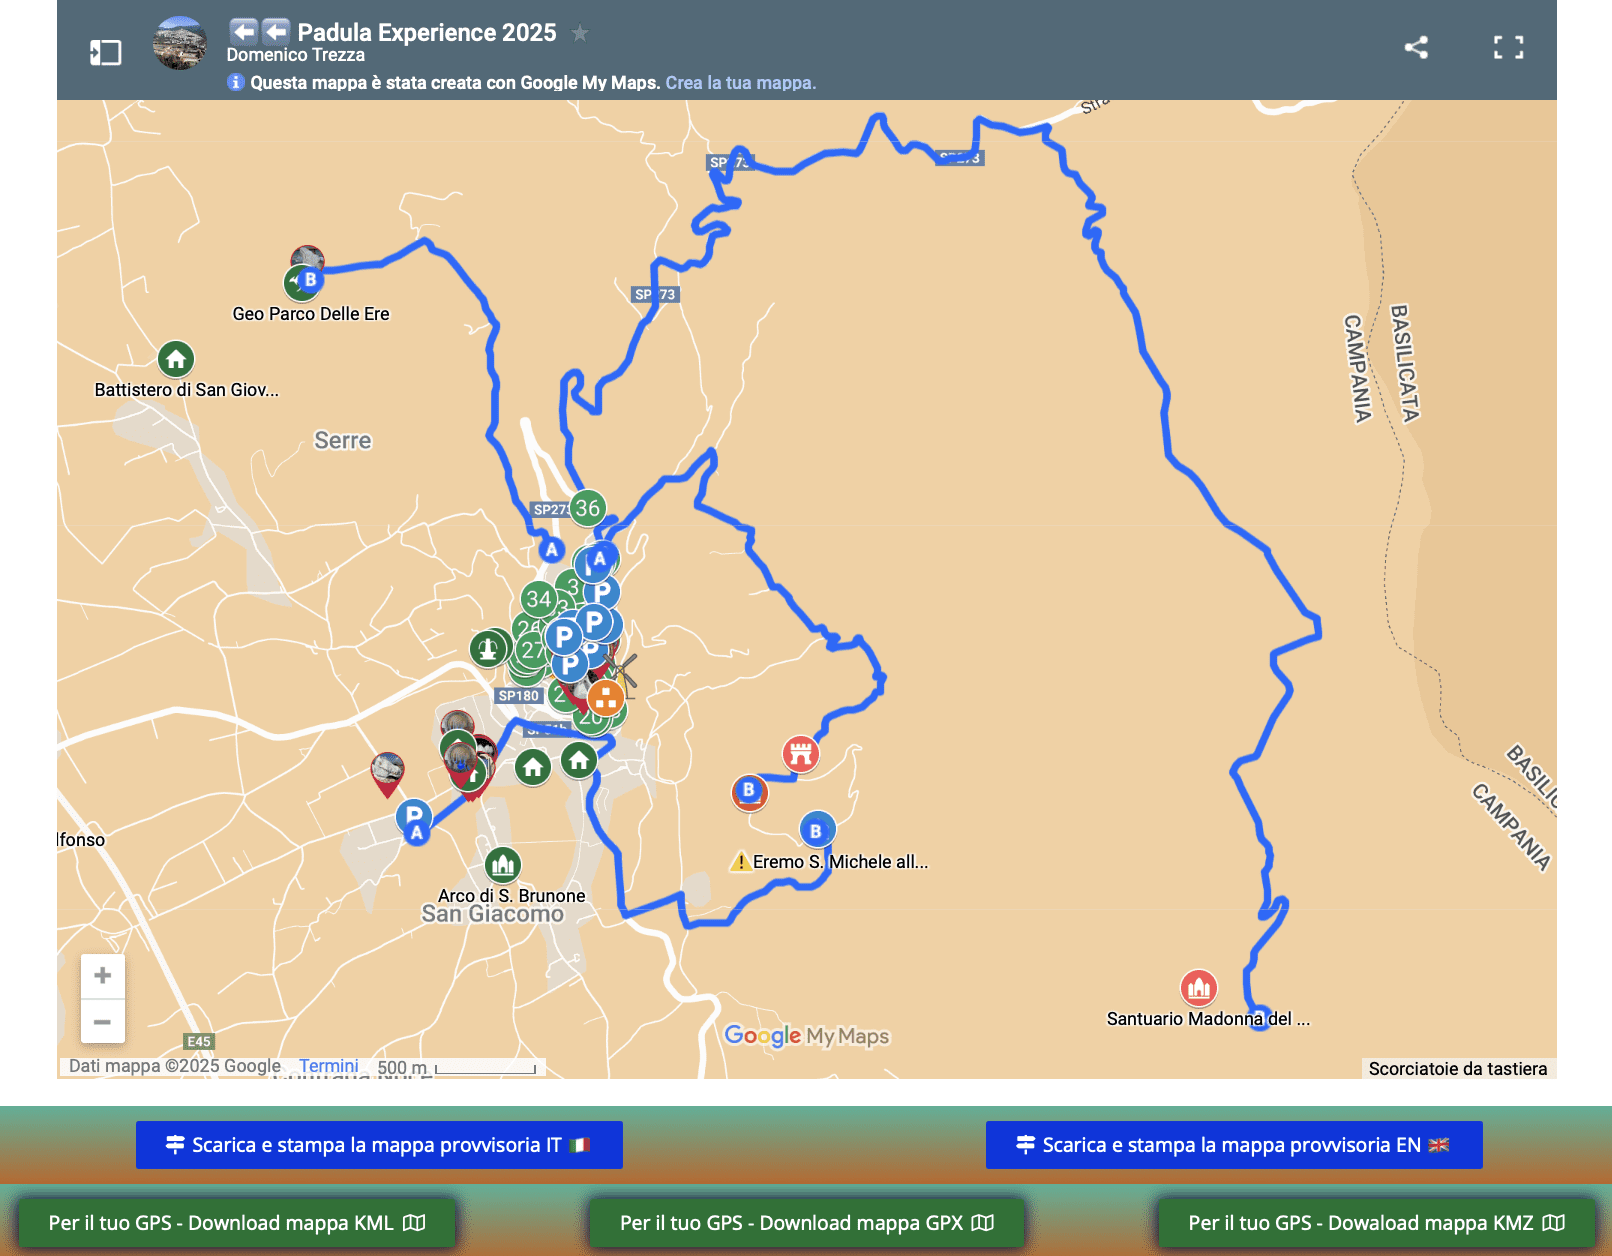Viewport: 1612px width, 1256px height.
Task: Zoom out on the map
Action: 102,1022
